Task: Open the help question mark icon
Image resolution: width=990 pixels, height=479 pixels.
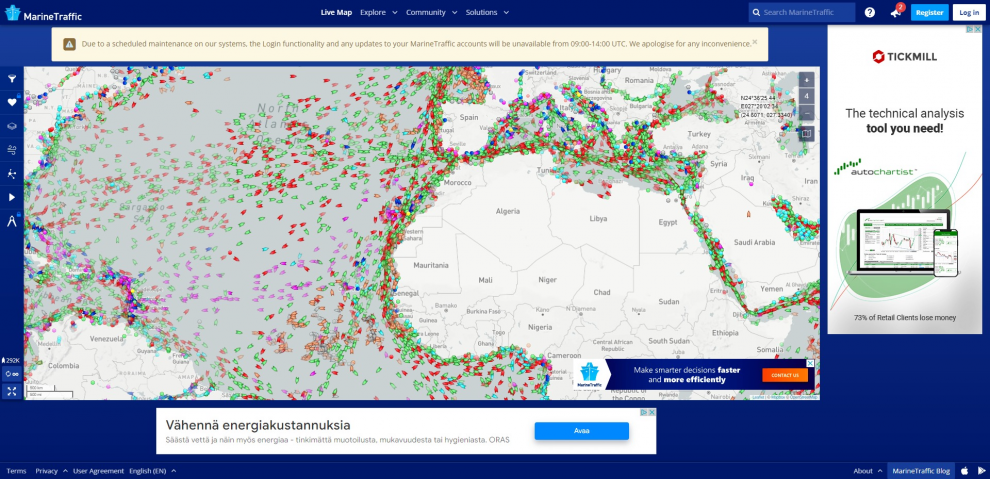Action: coord(869,12)
